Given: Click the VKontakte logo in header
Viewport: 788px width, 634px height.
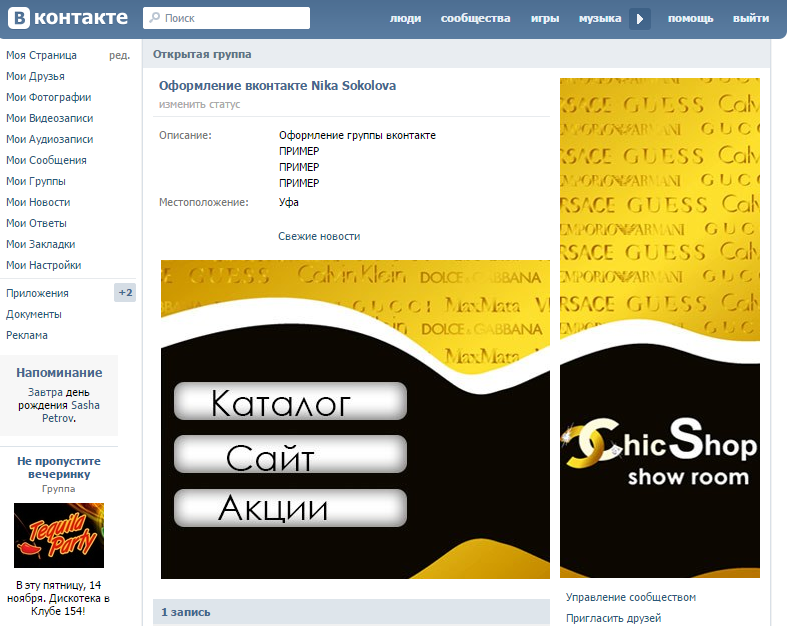Looking at the screenshot, I should [68, 18].
